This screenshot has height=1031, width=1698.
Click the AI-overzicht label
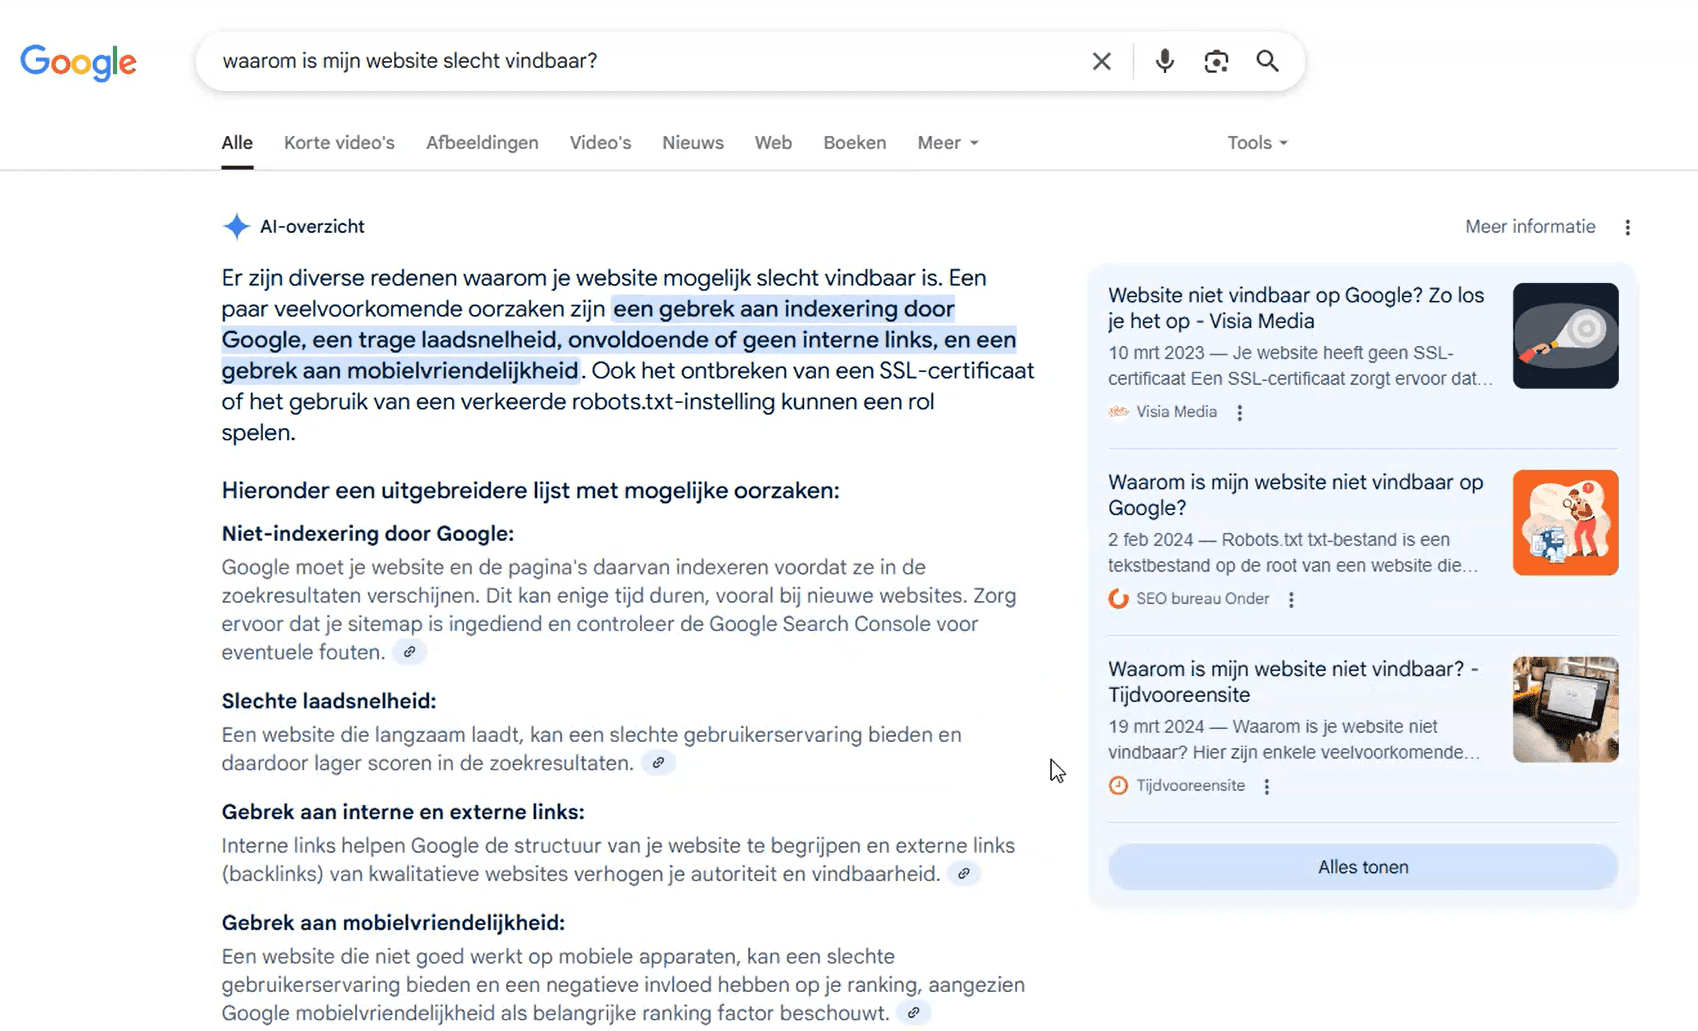point(312,227)
